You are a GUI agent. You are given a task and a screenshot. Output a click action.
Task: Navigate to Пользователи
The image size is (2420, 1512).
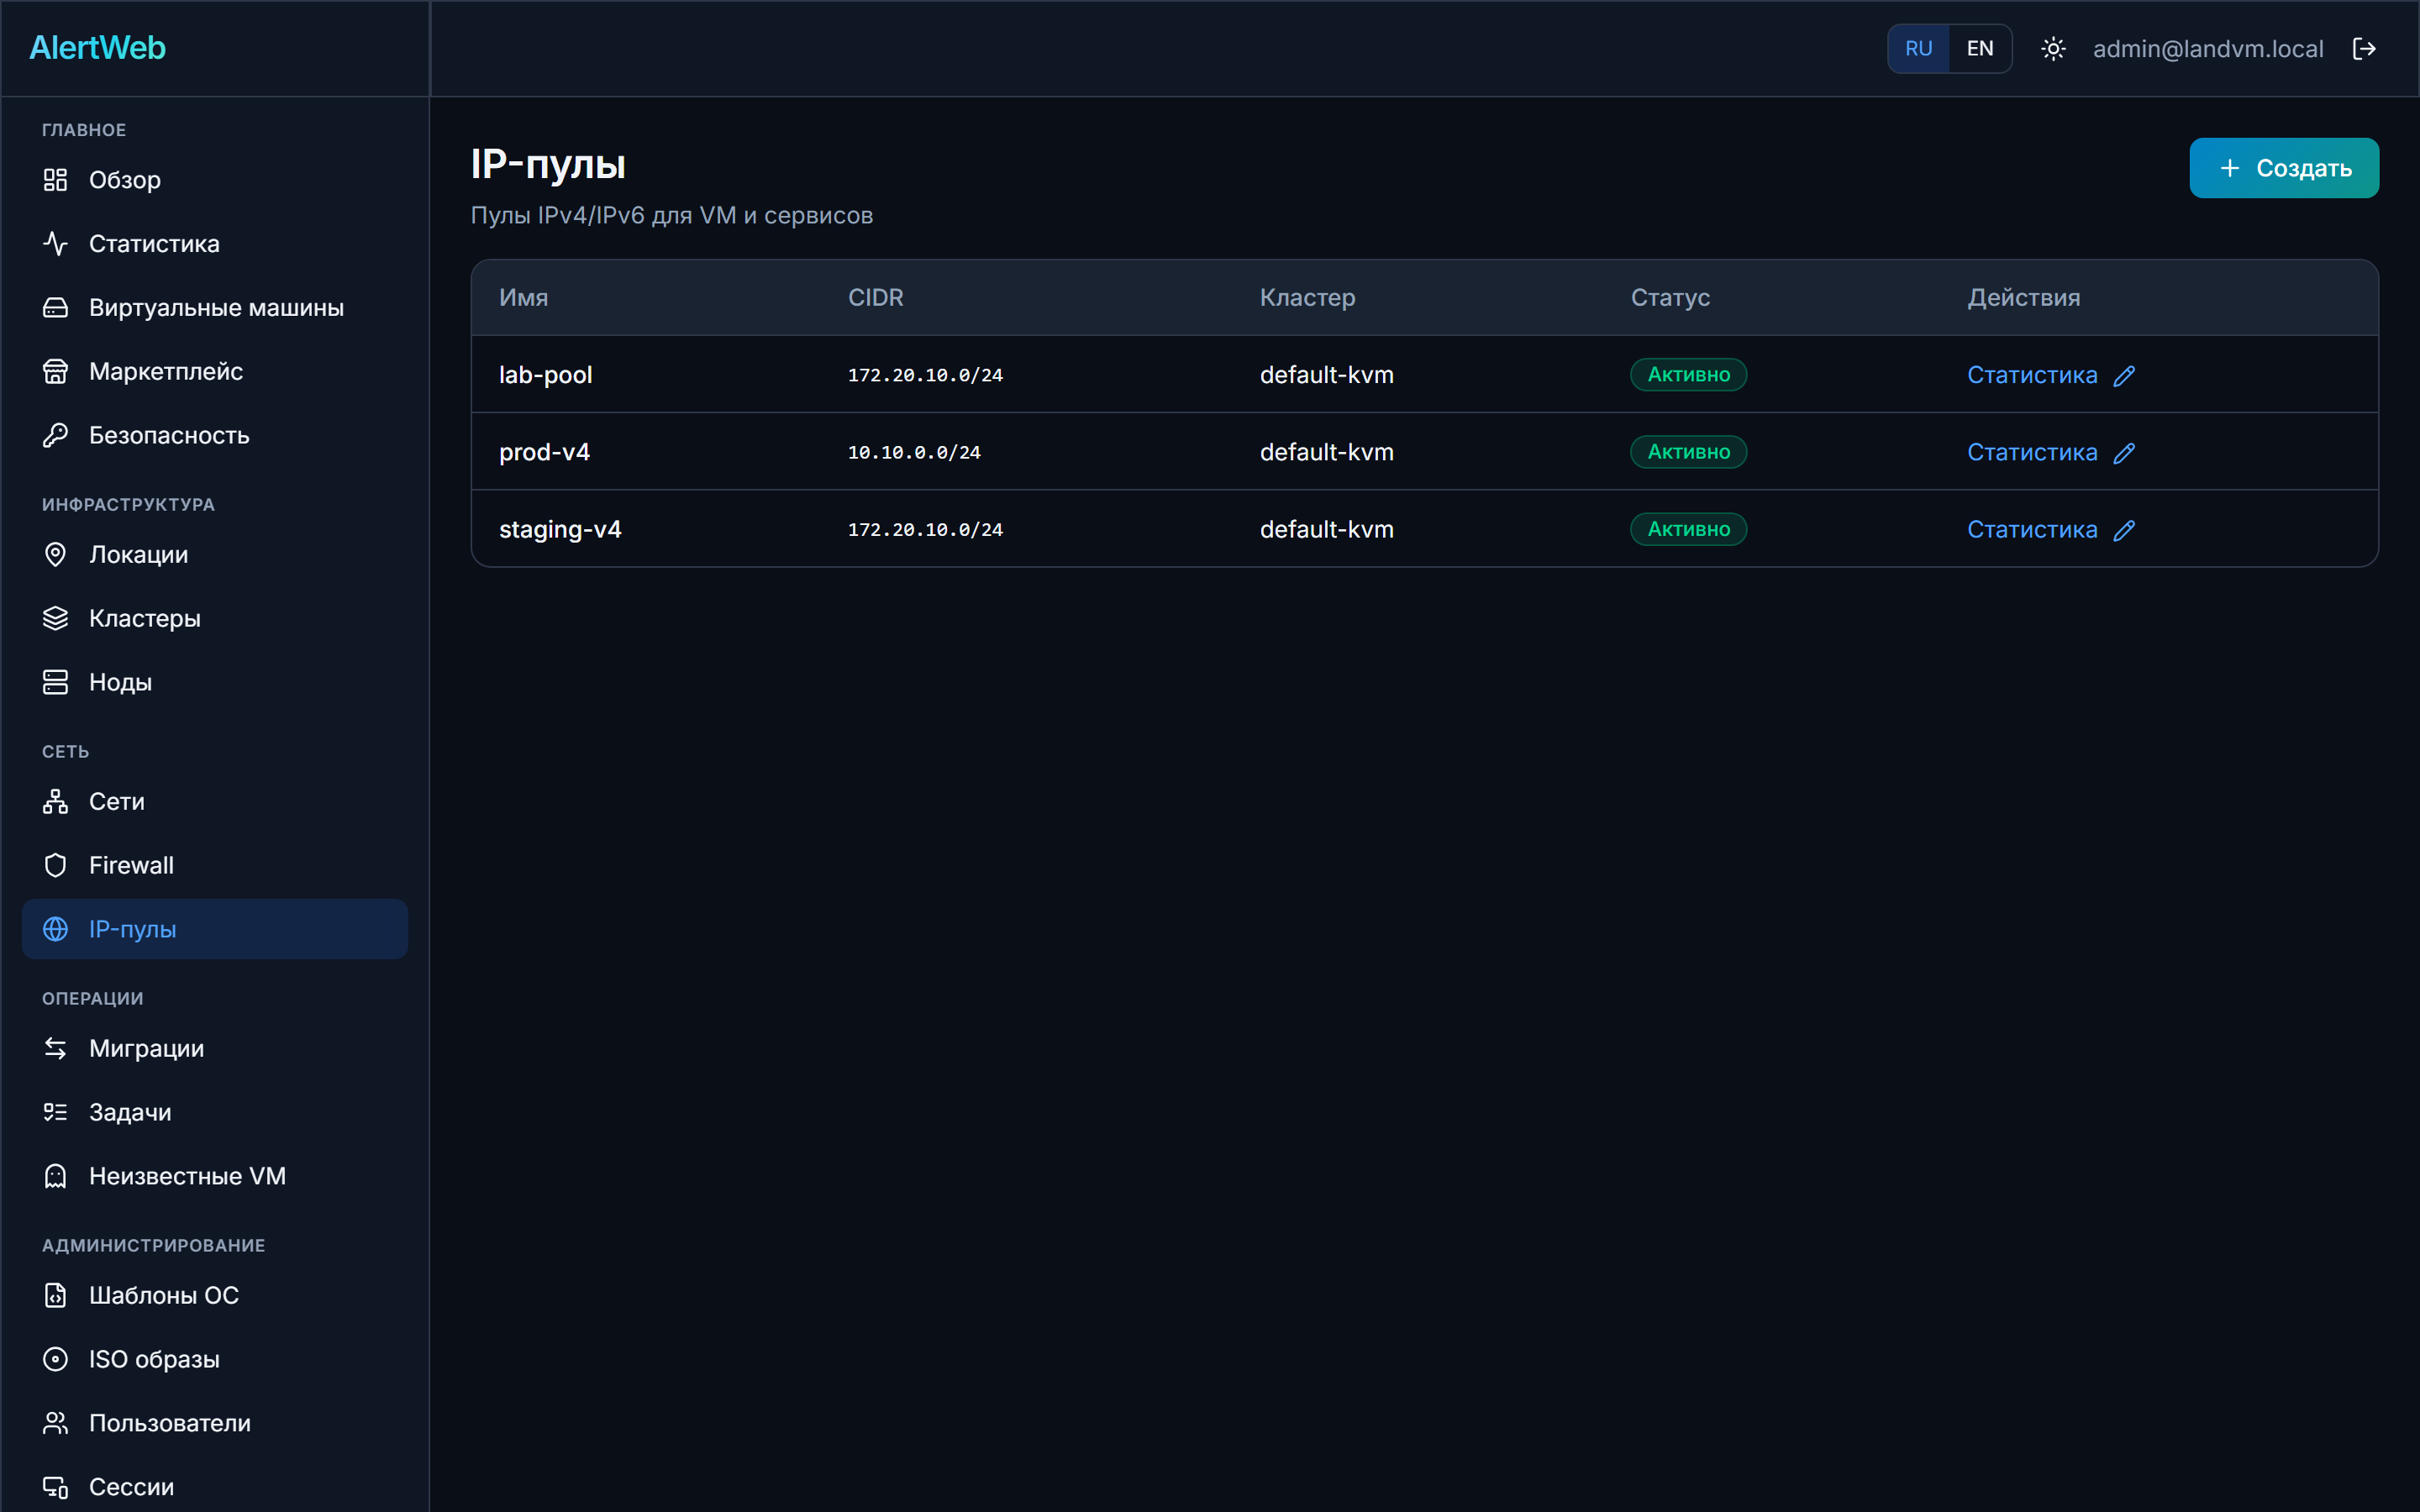(215, 1424)
